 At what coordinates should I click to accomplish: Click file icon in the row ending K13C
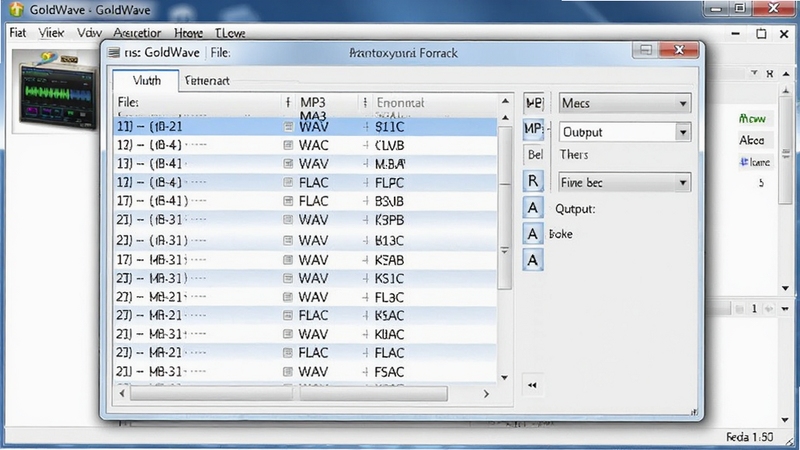click(288, 240)
